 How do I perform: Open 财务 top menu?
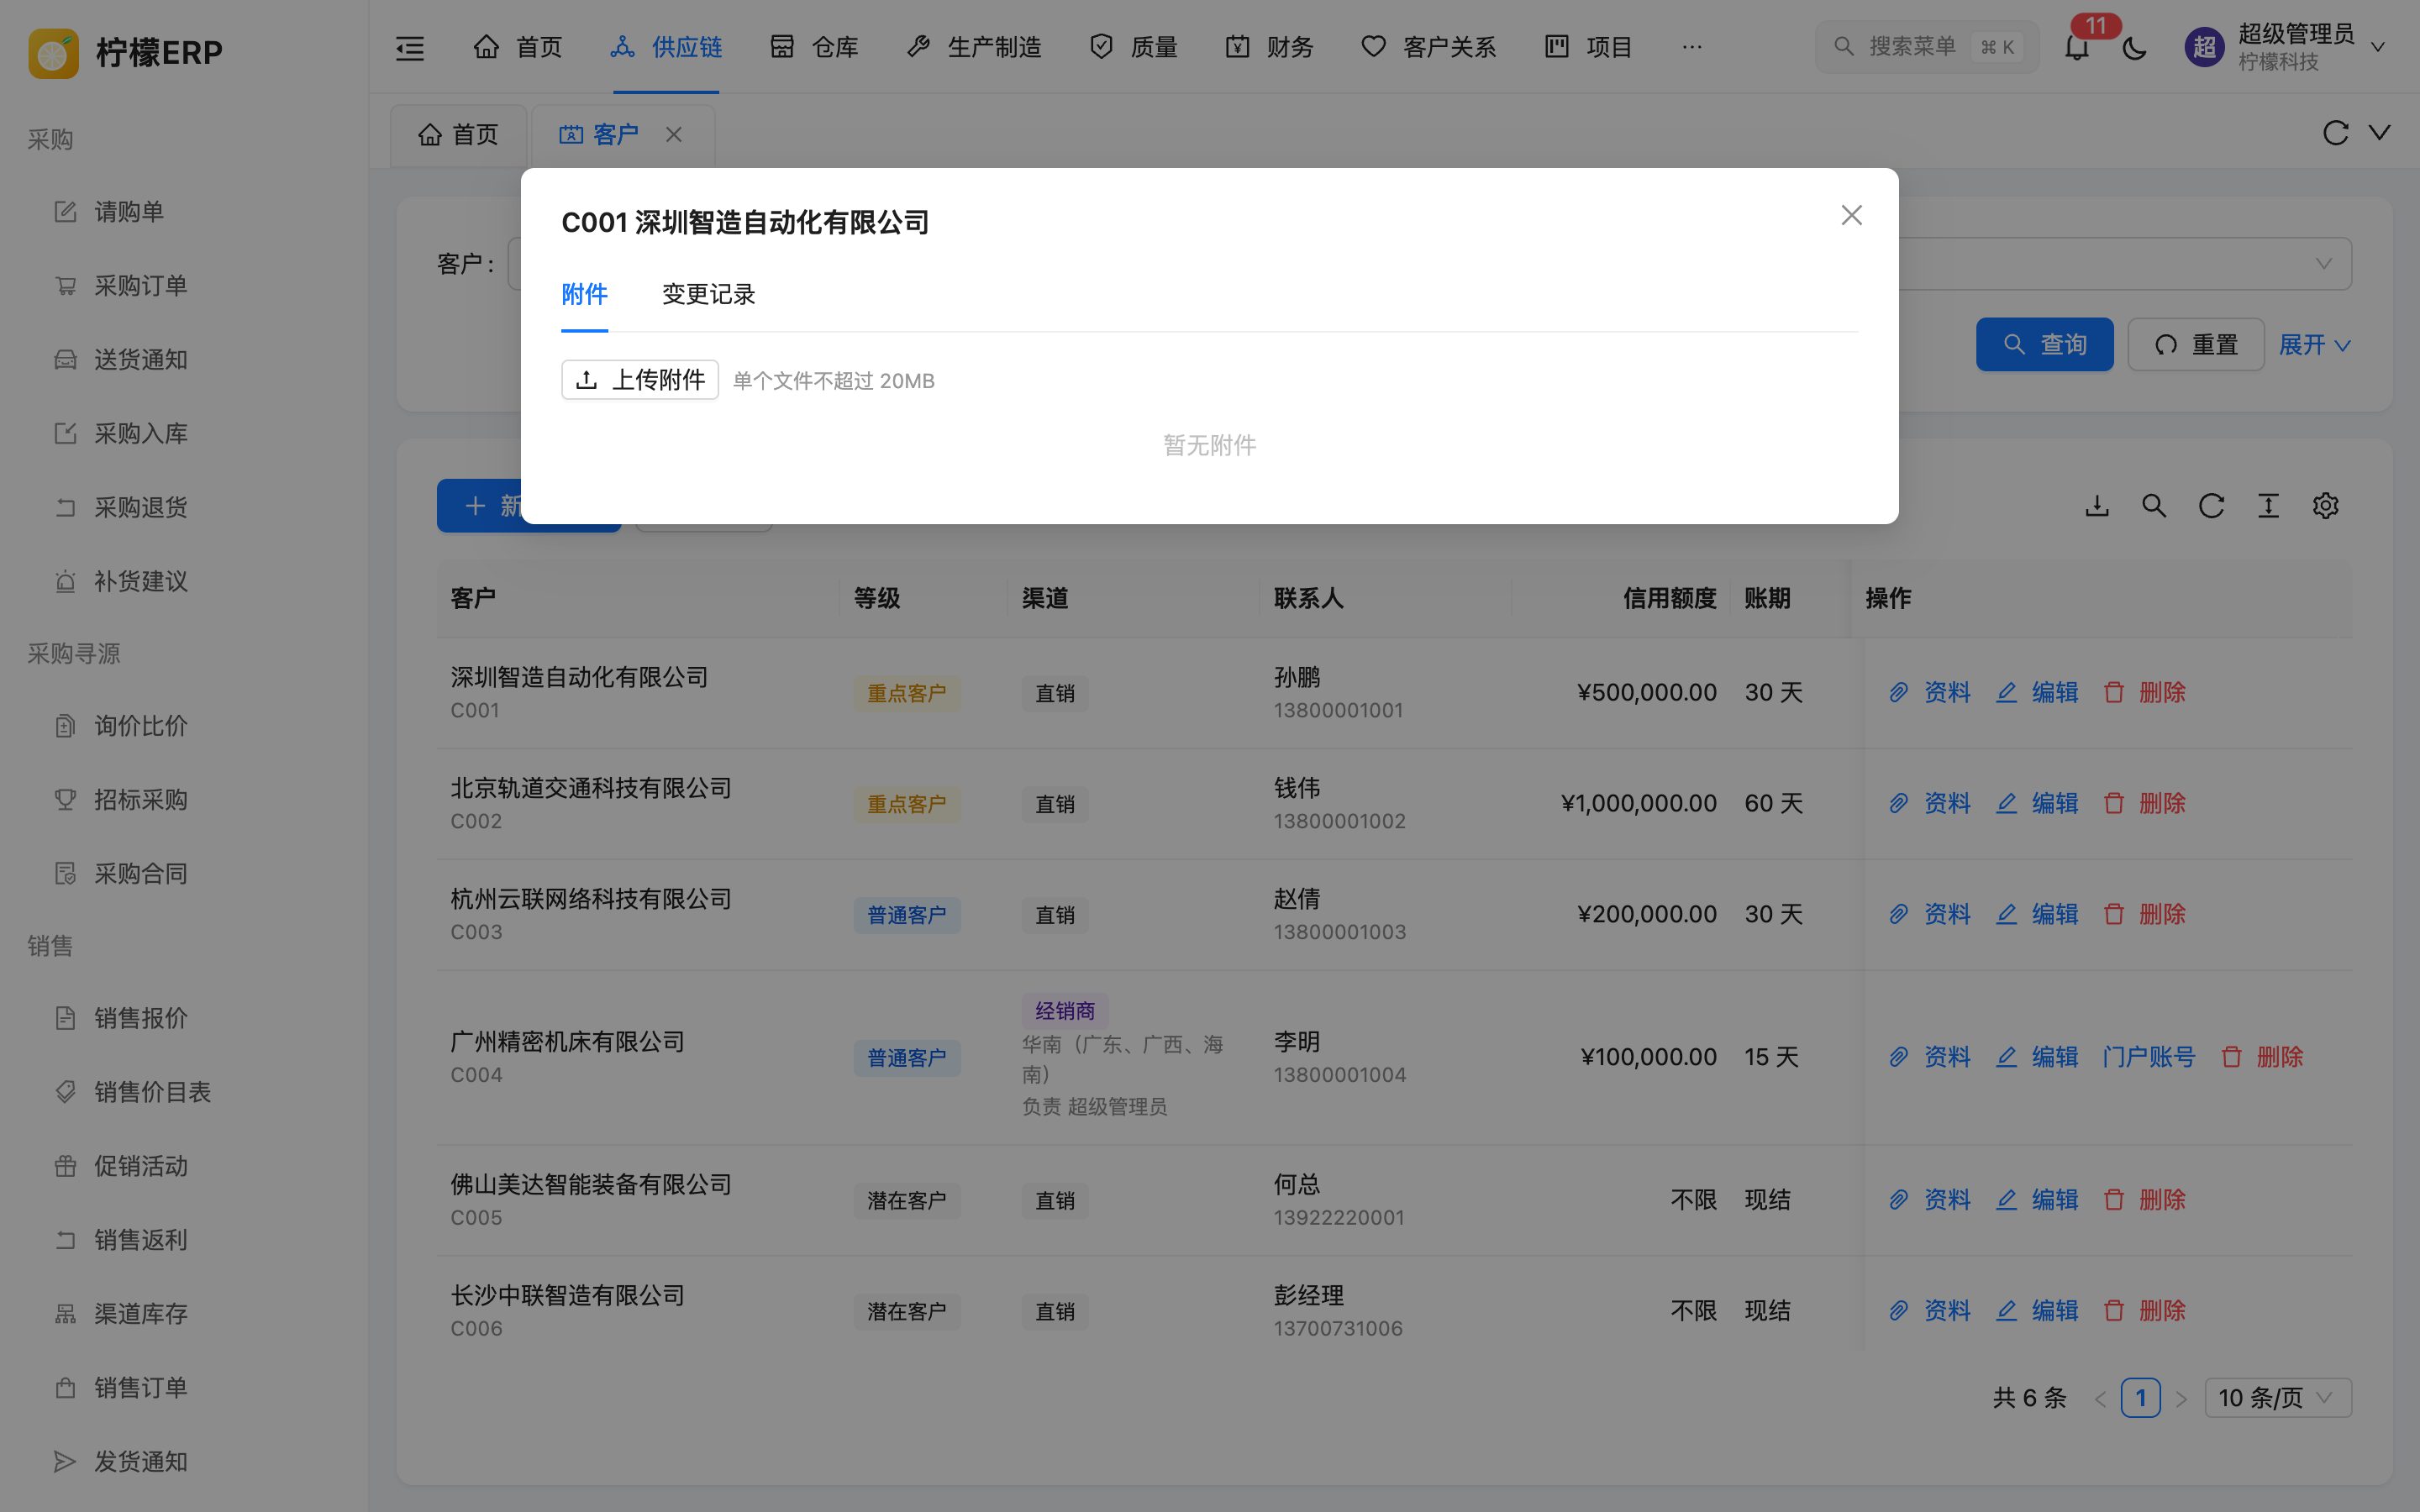pos(1269,47)
